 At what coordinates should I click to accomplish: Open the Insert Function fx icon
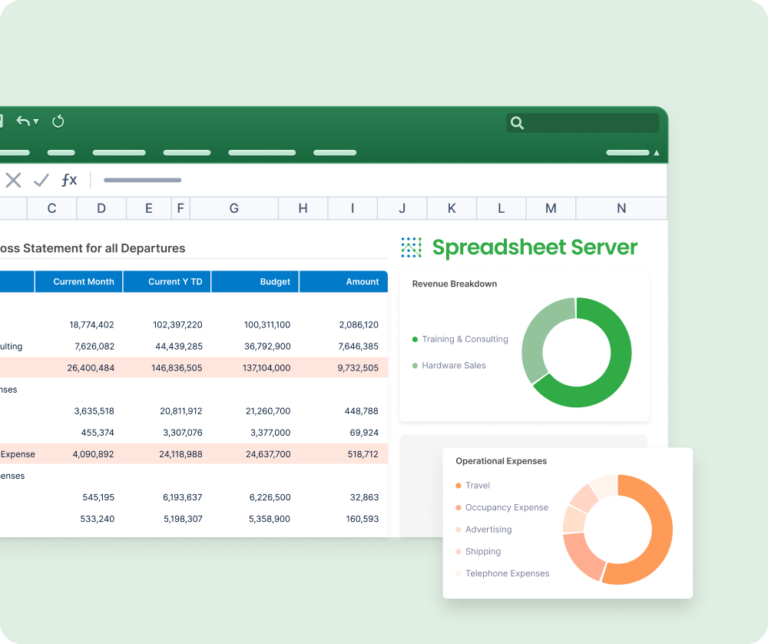pos(69,180)
